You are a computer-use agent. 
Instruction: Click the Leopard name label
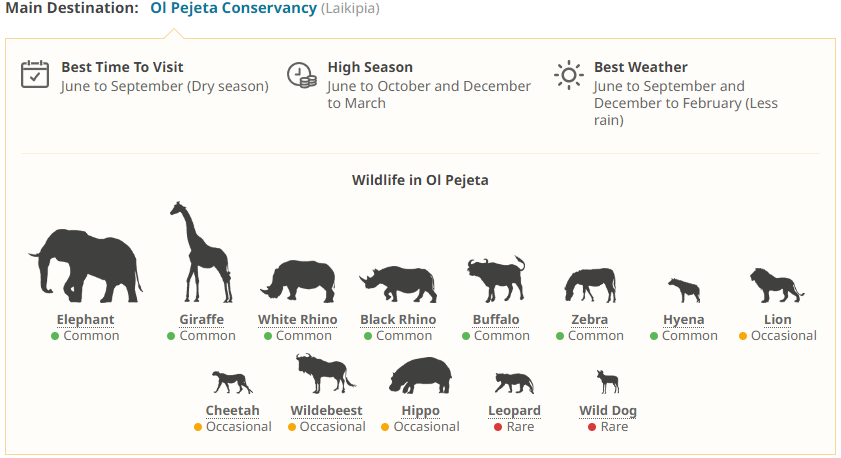coord(514,411)
